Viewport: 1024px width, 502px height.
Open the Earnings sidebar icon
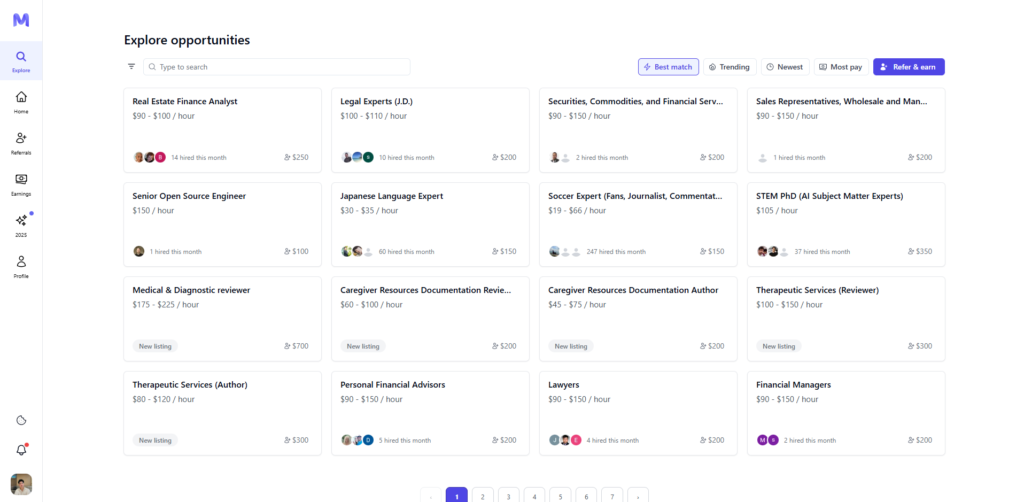tap(21, 183)
